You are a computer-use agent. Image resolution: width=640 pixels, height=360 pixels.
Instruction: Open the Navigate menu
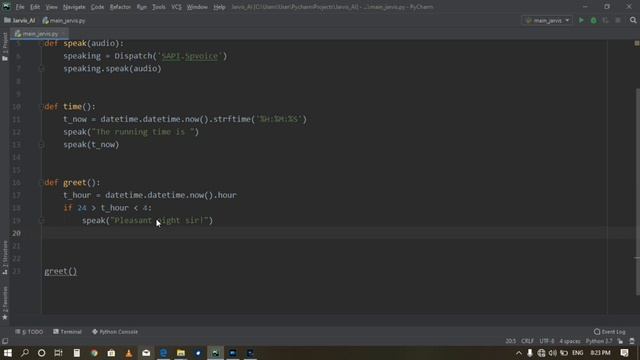(74, 7)
